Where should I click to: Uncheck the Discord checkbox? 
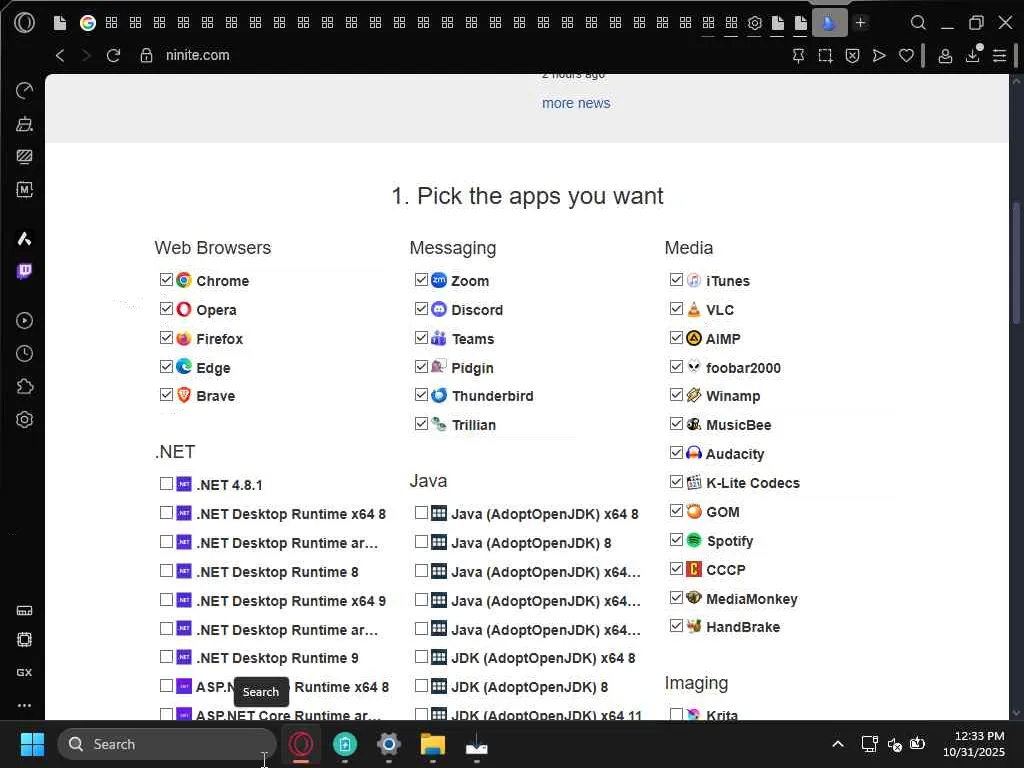click(x=421, y=309)
